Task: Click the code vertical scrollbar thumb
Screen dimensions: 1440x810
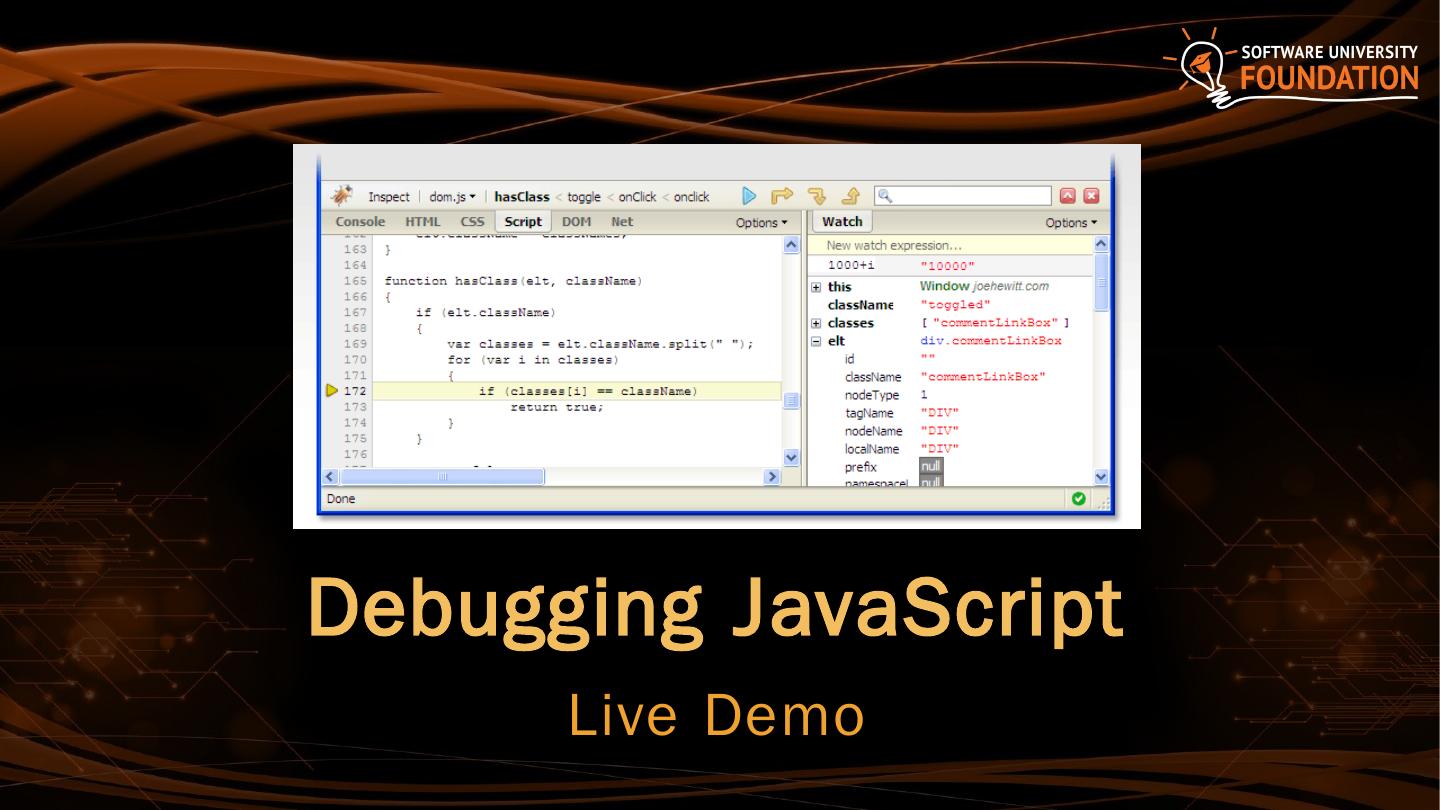Action: tap(791, 401)
